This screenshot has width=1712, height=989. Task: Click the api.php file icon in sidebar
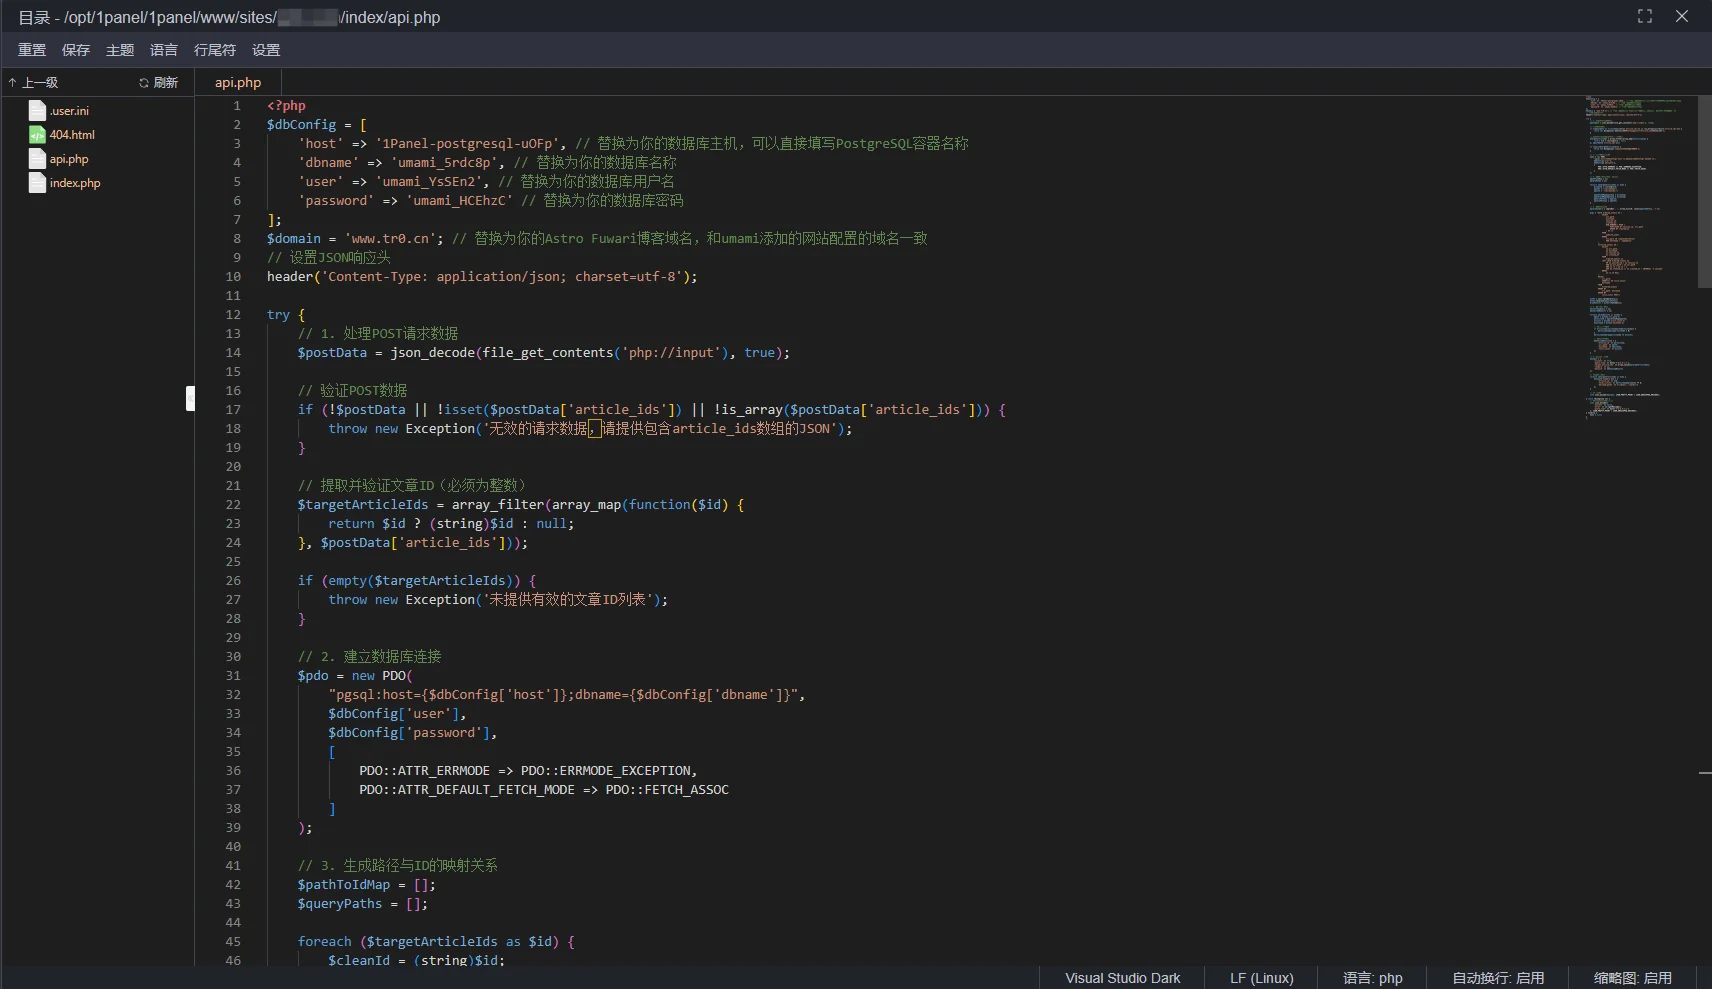[x=37, y=159]
